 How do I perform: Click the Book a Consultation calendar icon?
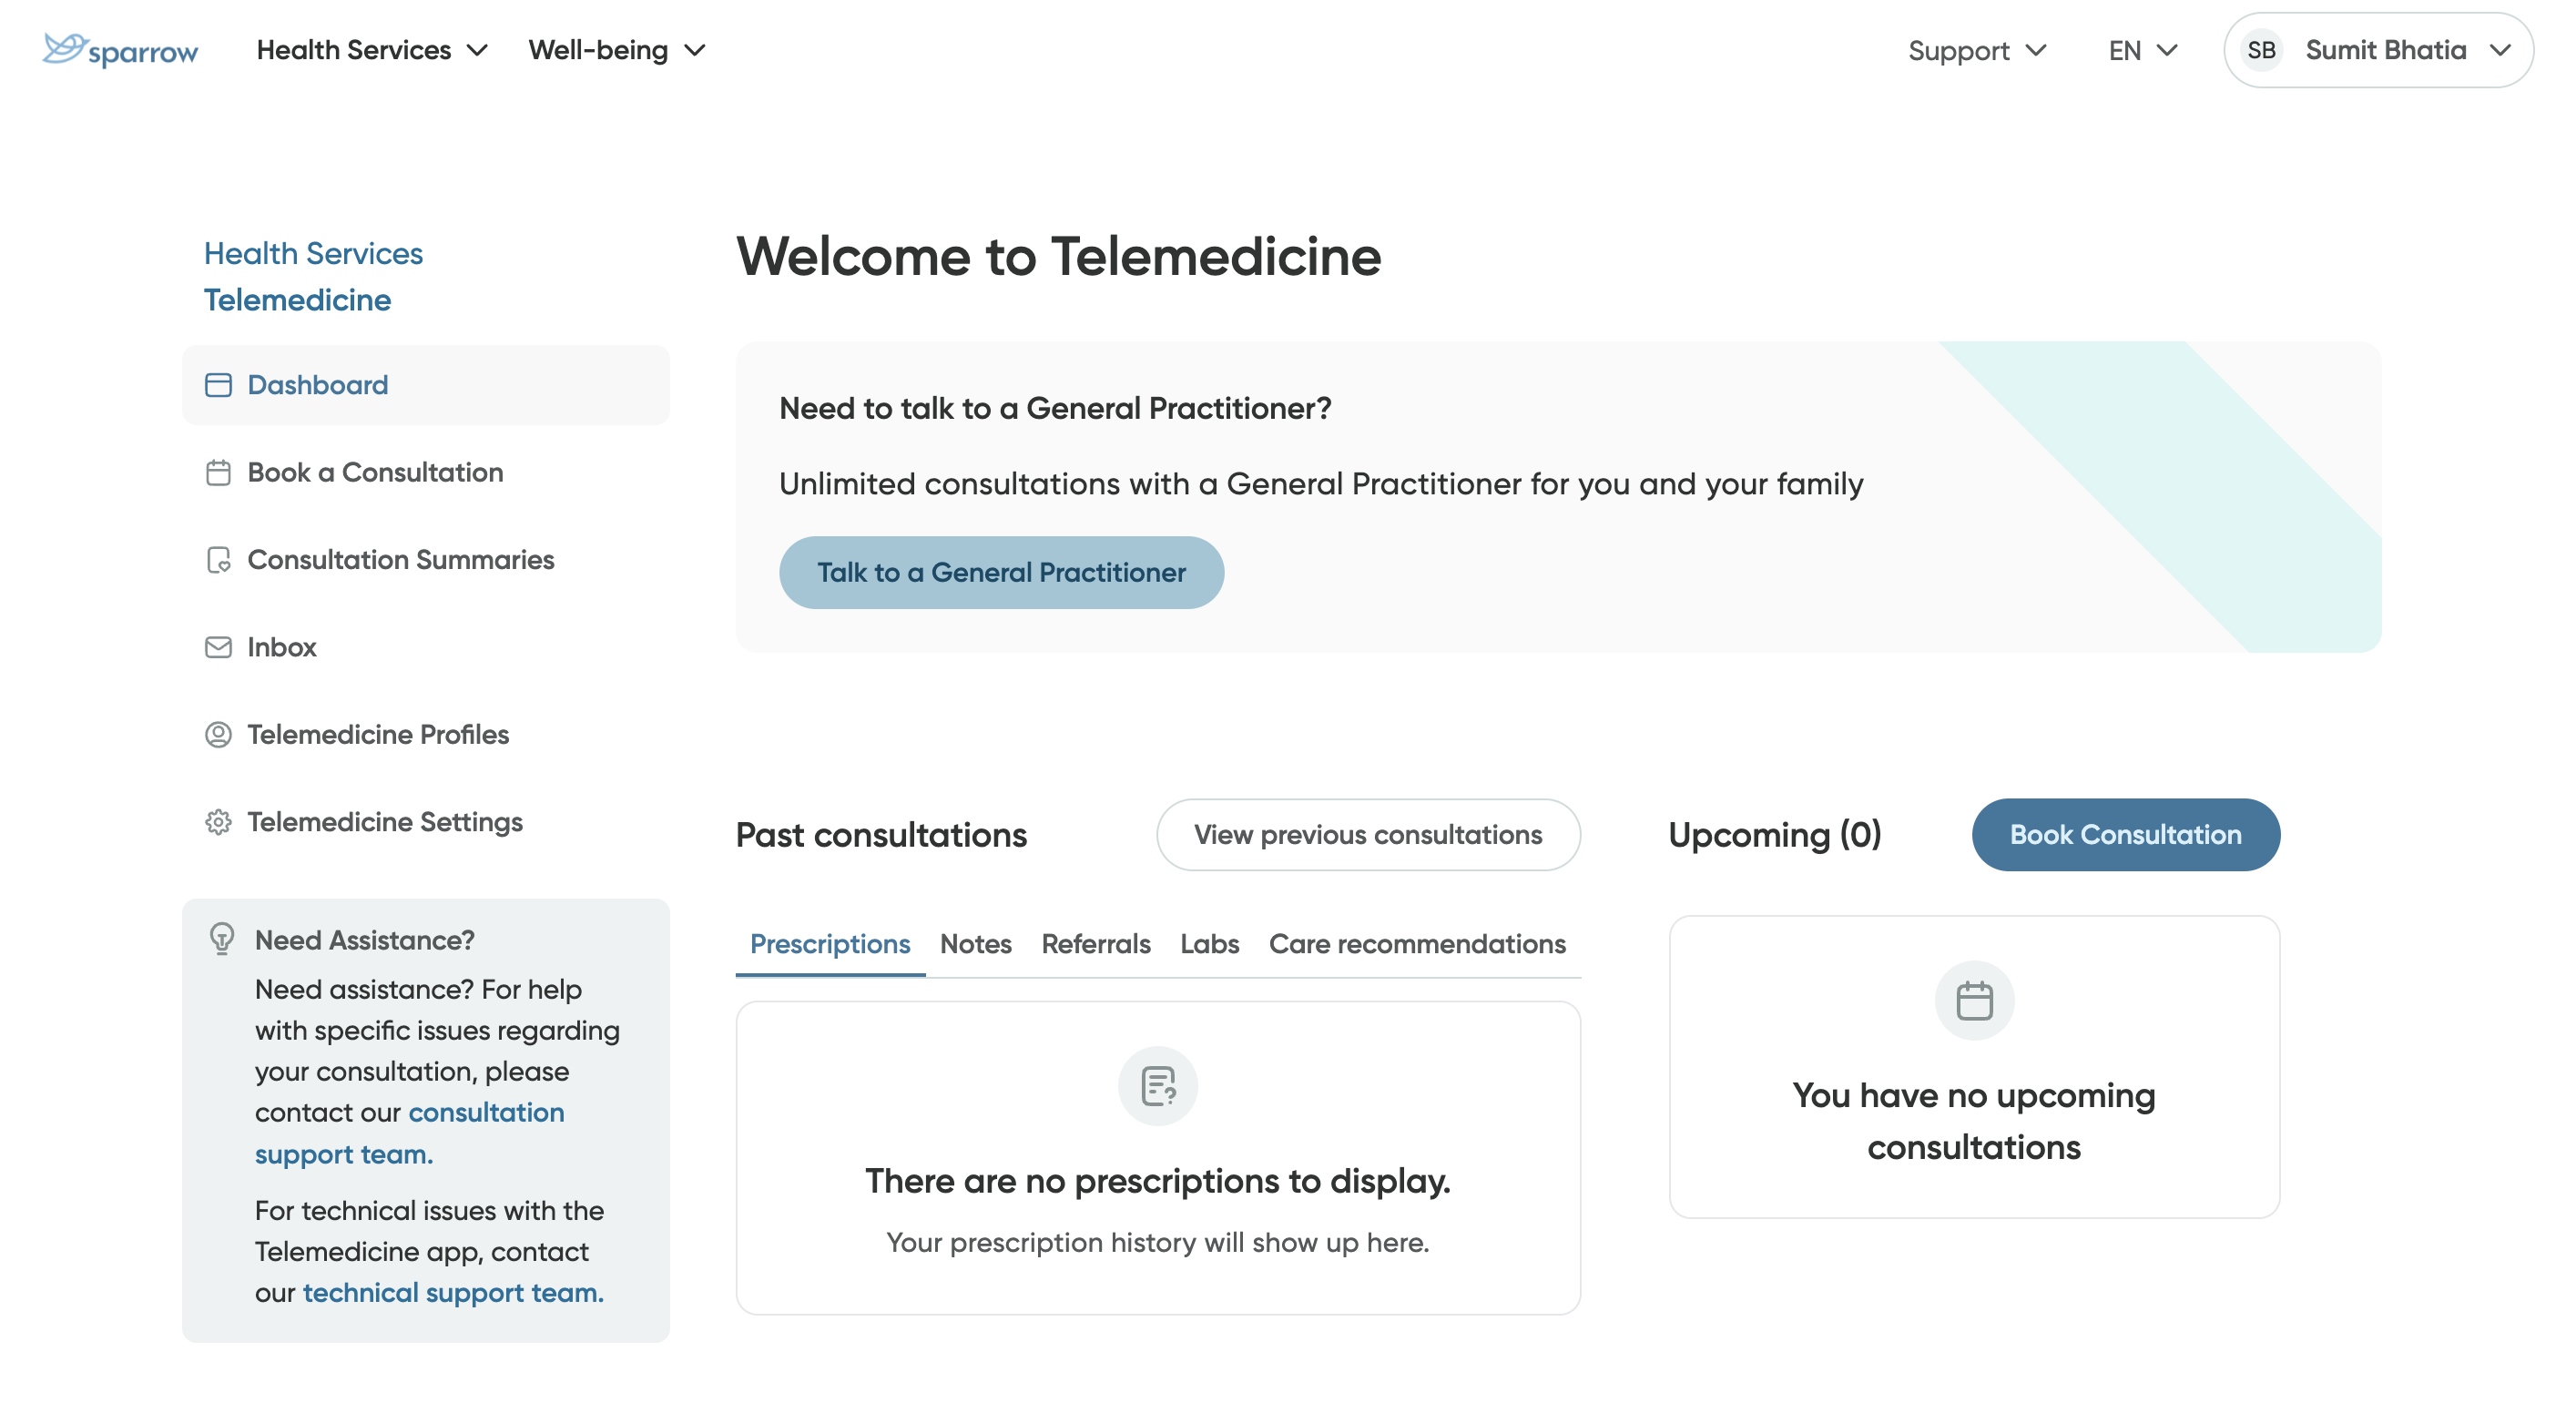[x=219, y=473]
